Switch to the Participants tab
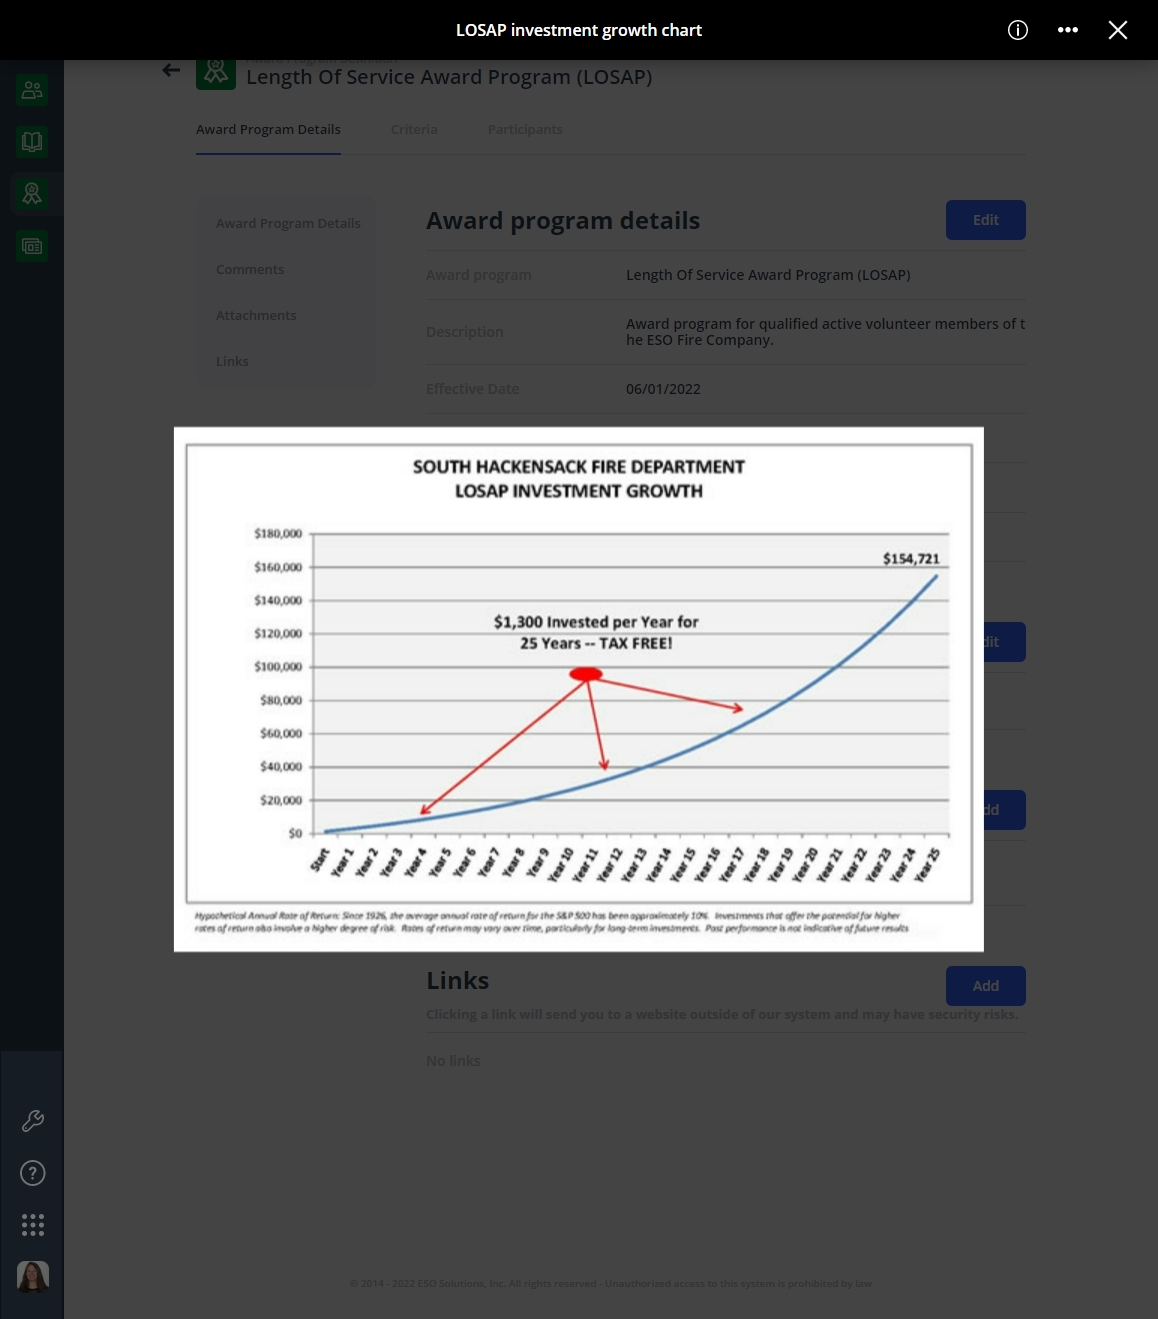The height and width of the screenshot is (1319, 1158). (x=525, y=130)
